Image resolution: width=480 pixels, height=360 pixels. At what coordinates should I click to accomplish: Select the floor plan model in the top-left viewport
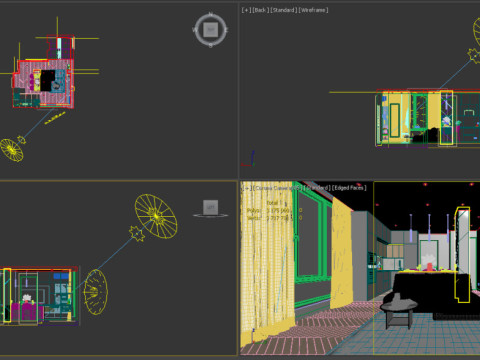click(x=44, y=72)
